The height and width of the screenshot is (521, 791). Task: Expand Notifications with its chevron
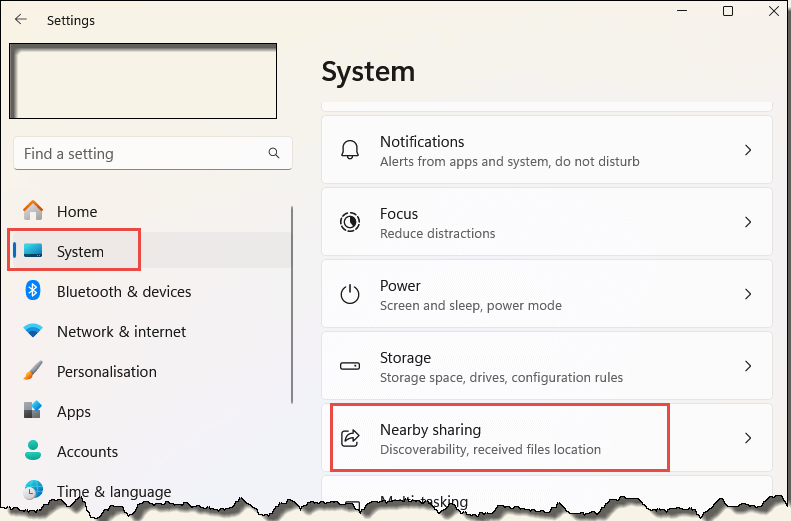pyautogui.click(x=748, y=150)
